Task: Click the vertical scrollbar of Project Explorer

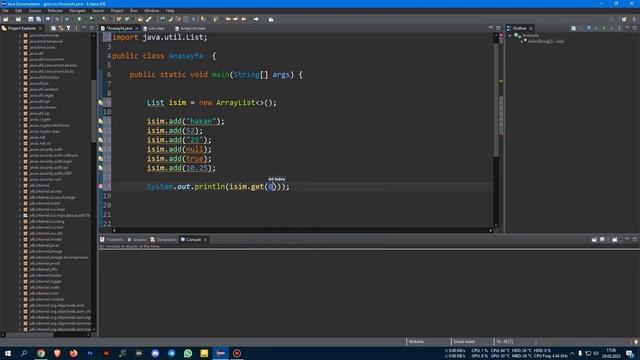Action: pyautogui.click(x=93, y=110)
